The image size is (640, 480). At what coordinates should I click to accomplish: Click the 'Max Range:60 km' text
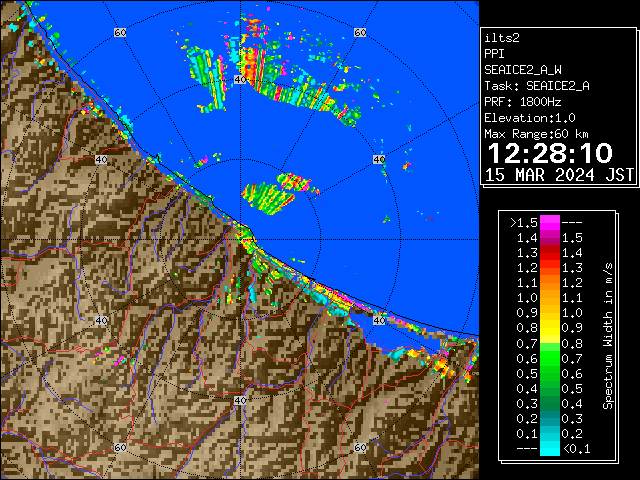click(x=536, y=134)
